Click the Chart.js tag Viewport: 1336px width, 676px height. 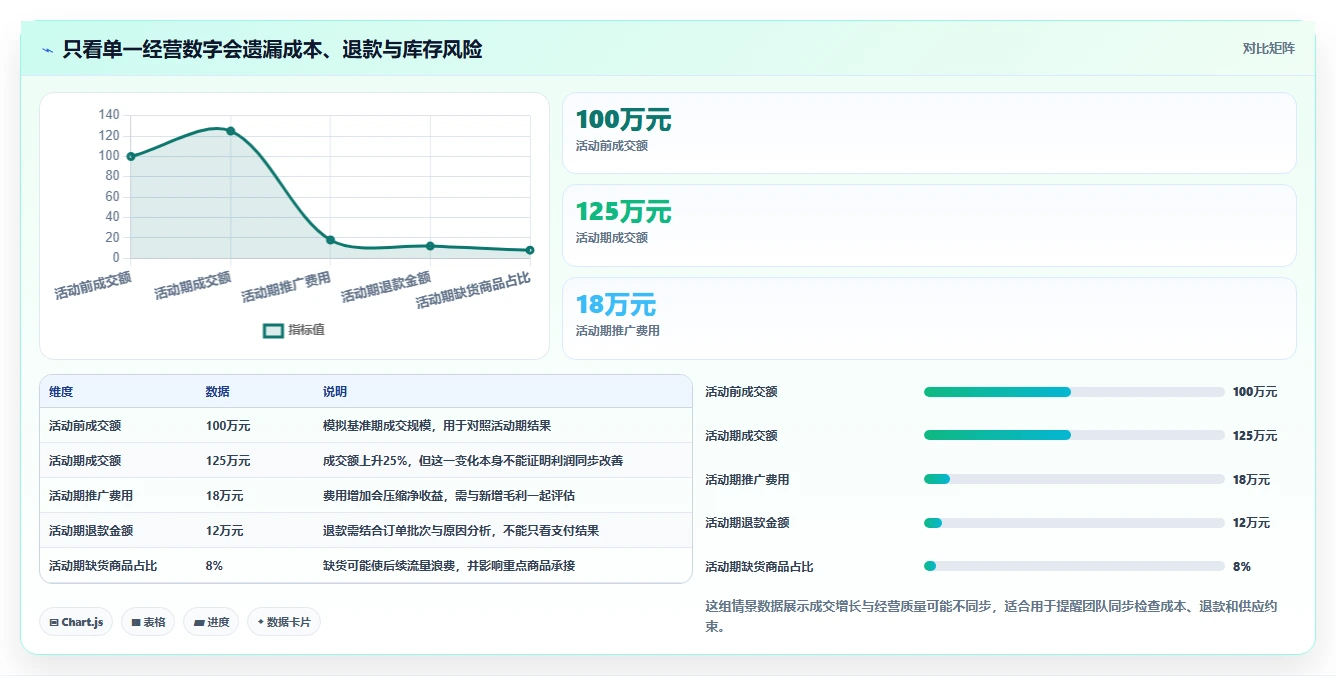coord(76,622)
